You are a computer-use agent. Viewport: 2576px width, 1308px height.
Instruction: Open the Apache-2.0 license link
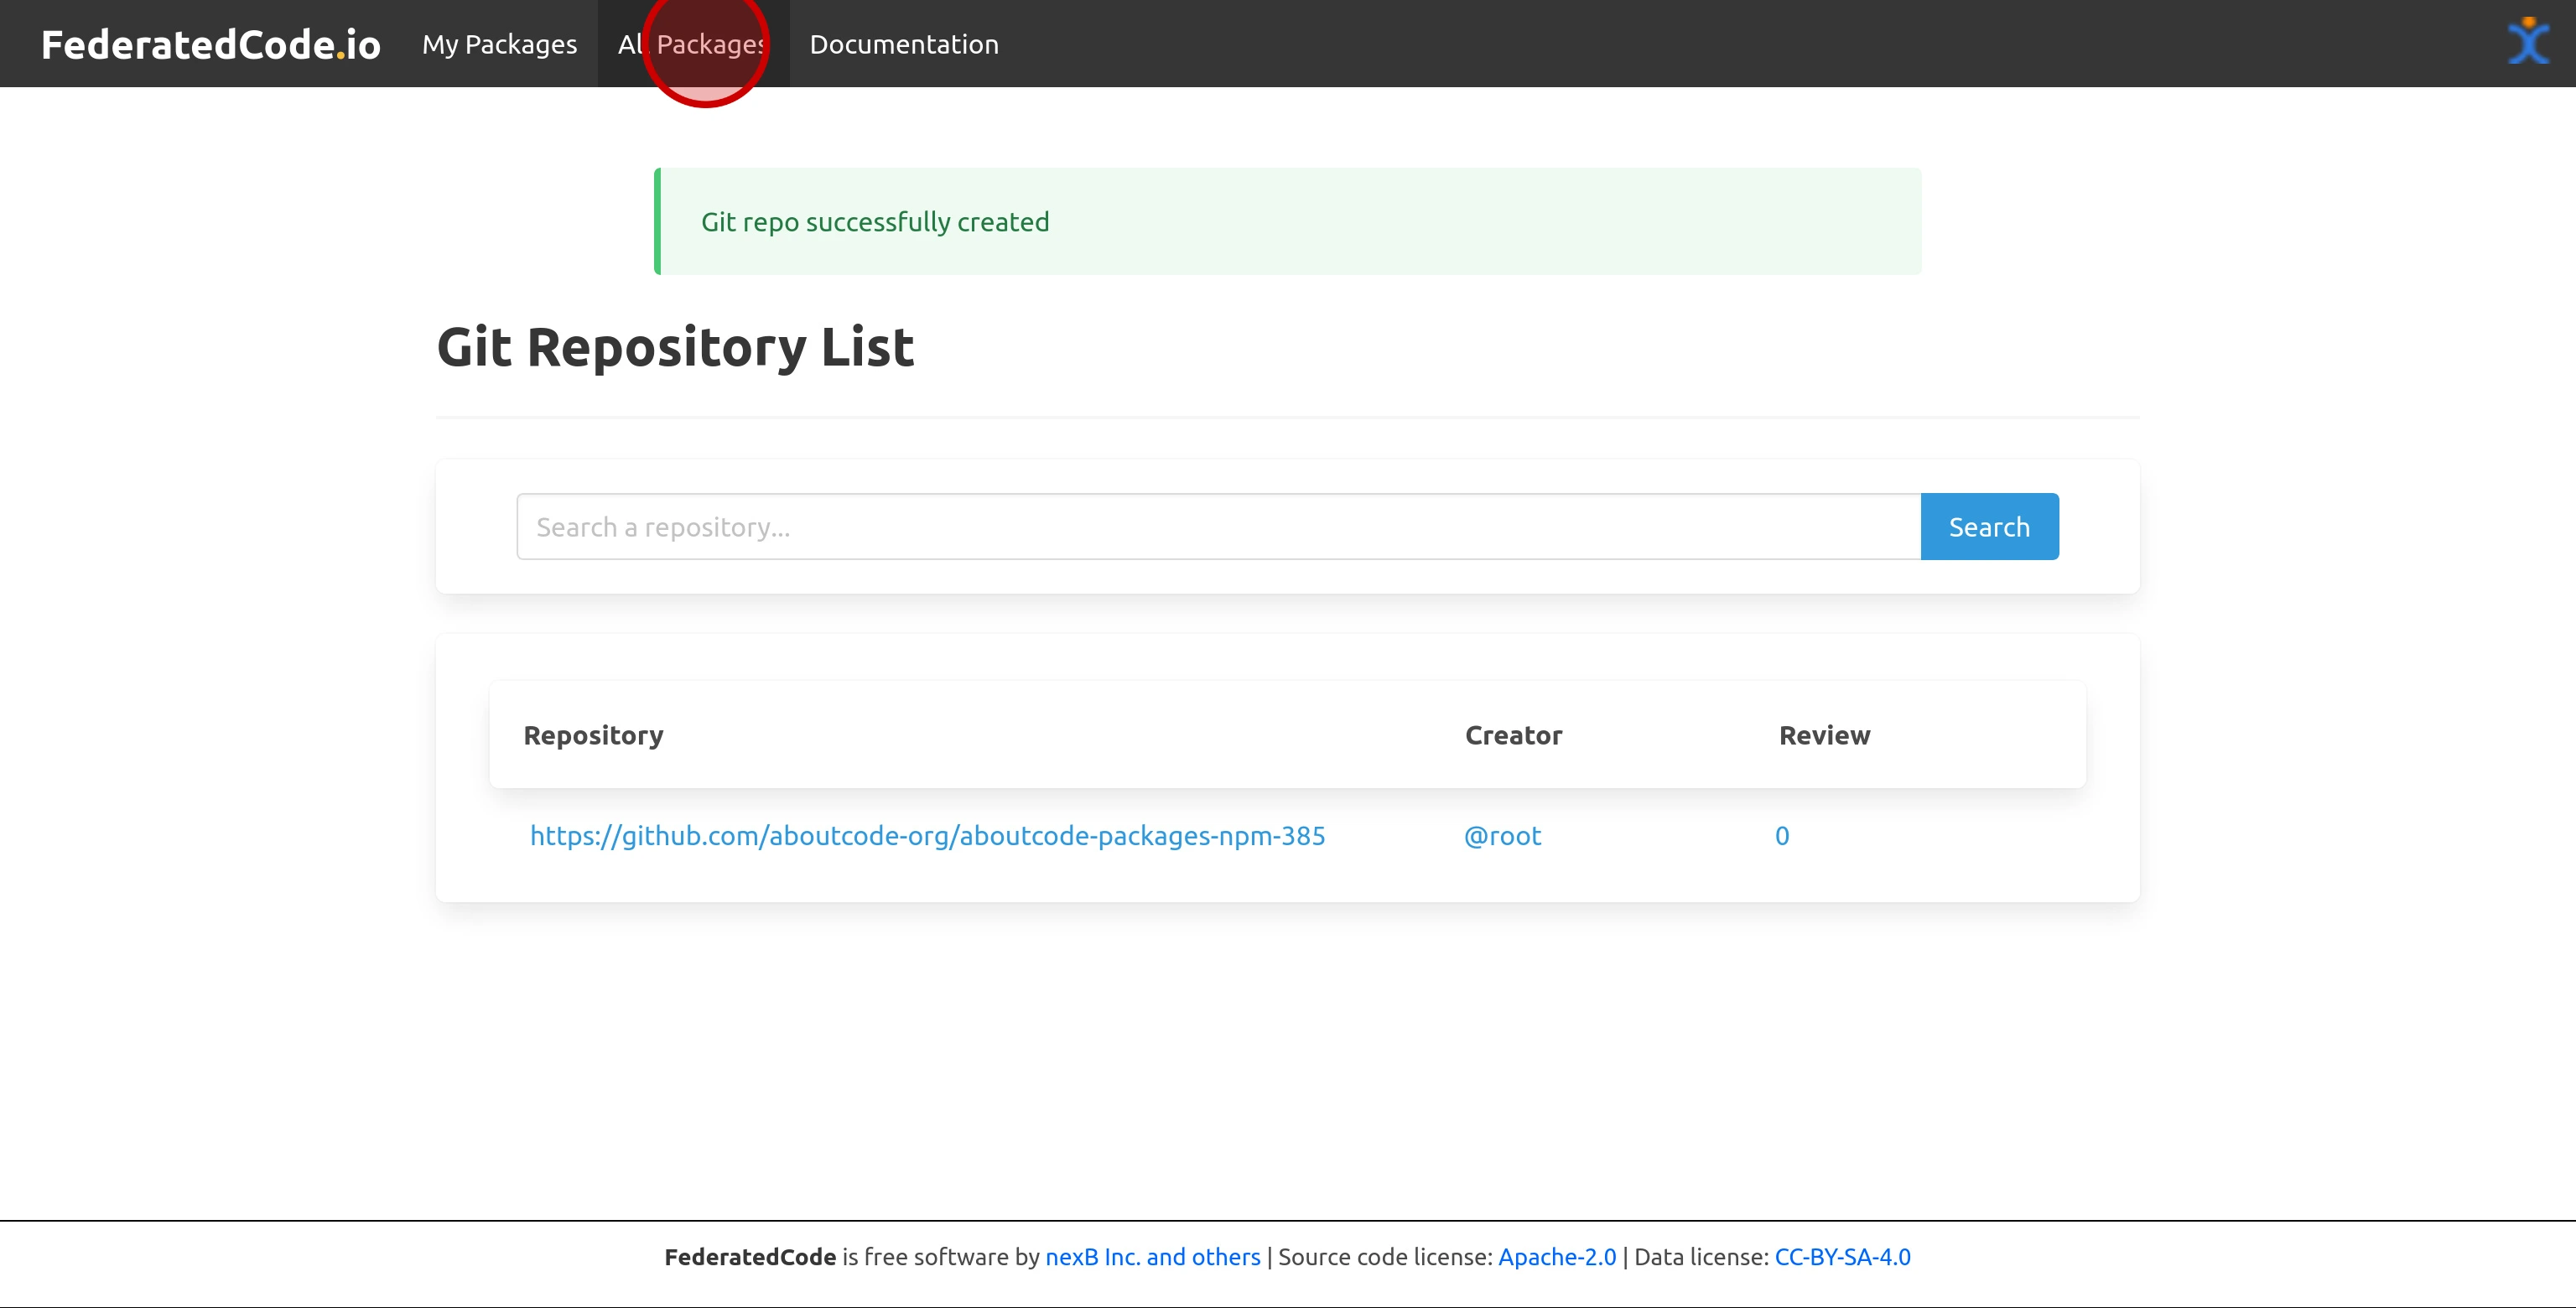1557,1257
